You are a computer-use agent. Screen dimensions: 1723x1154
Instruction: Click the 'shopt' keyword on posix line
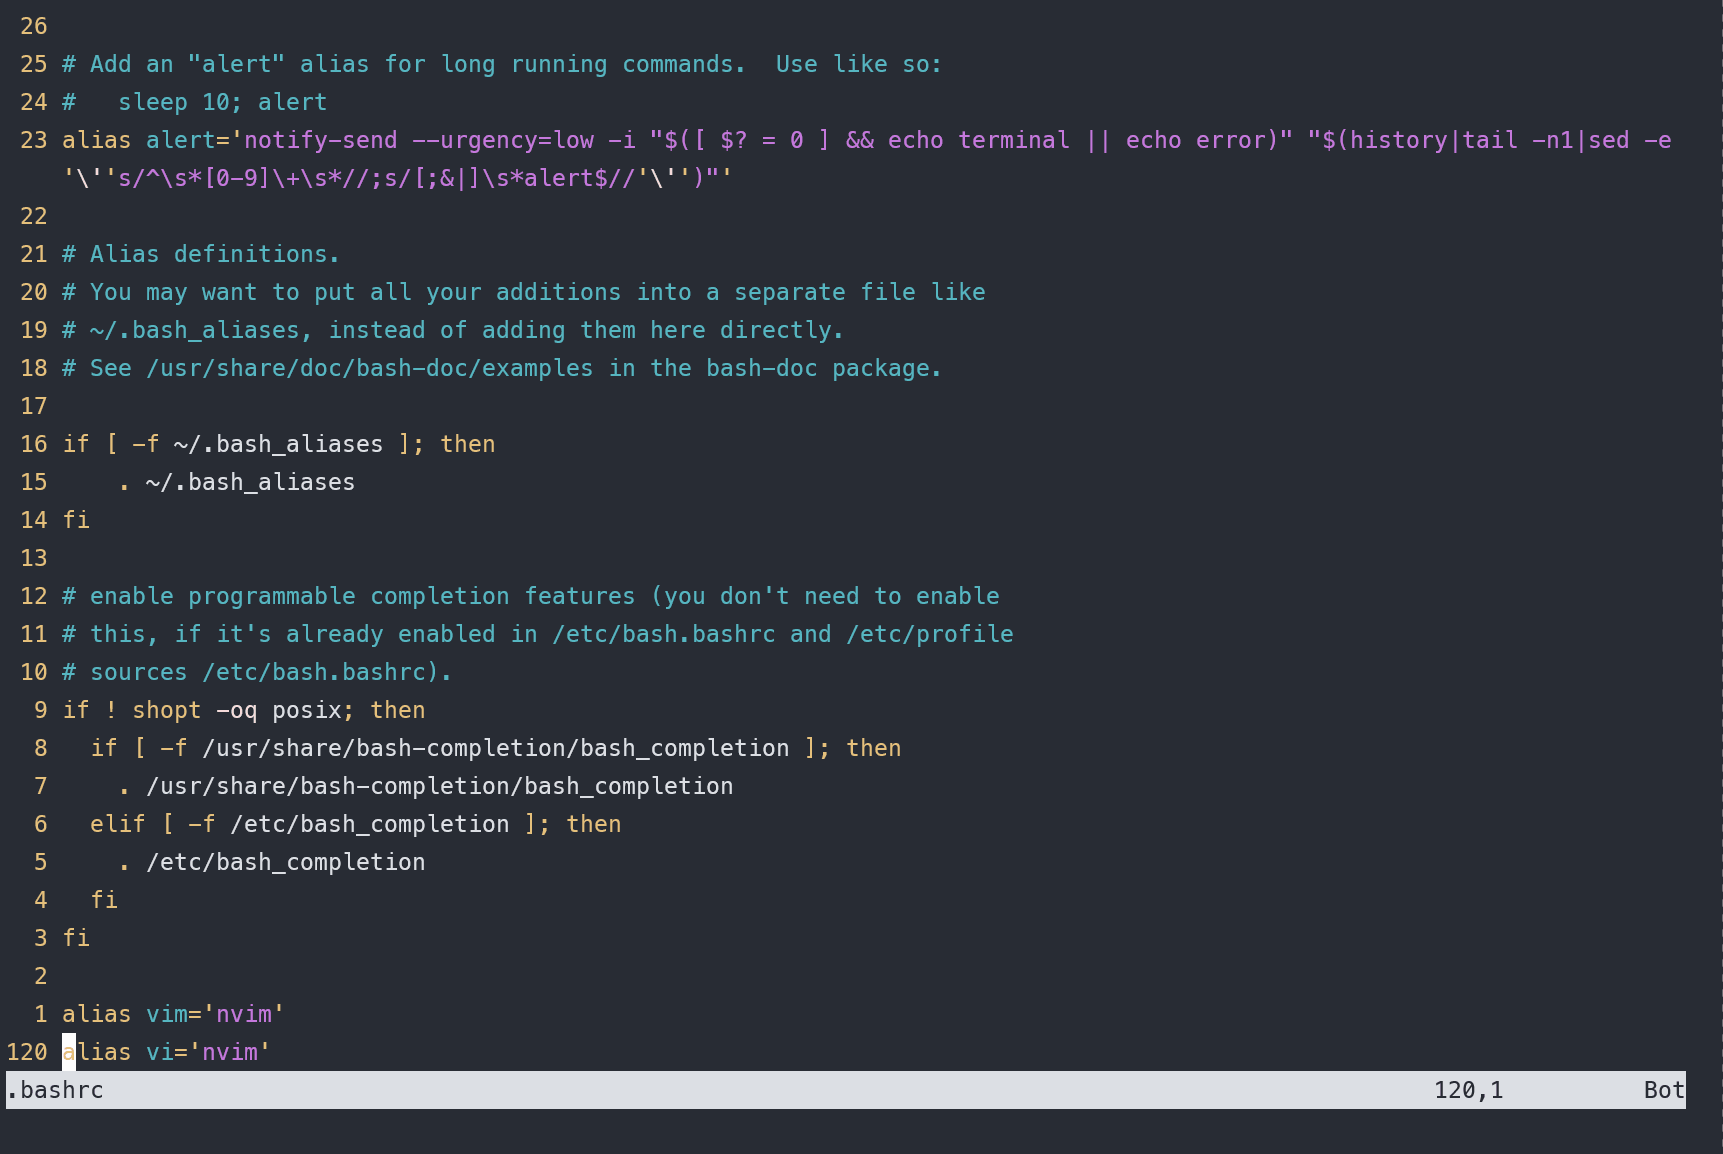click(166, 710)
